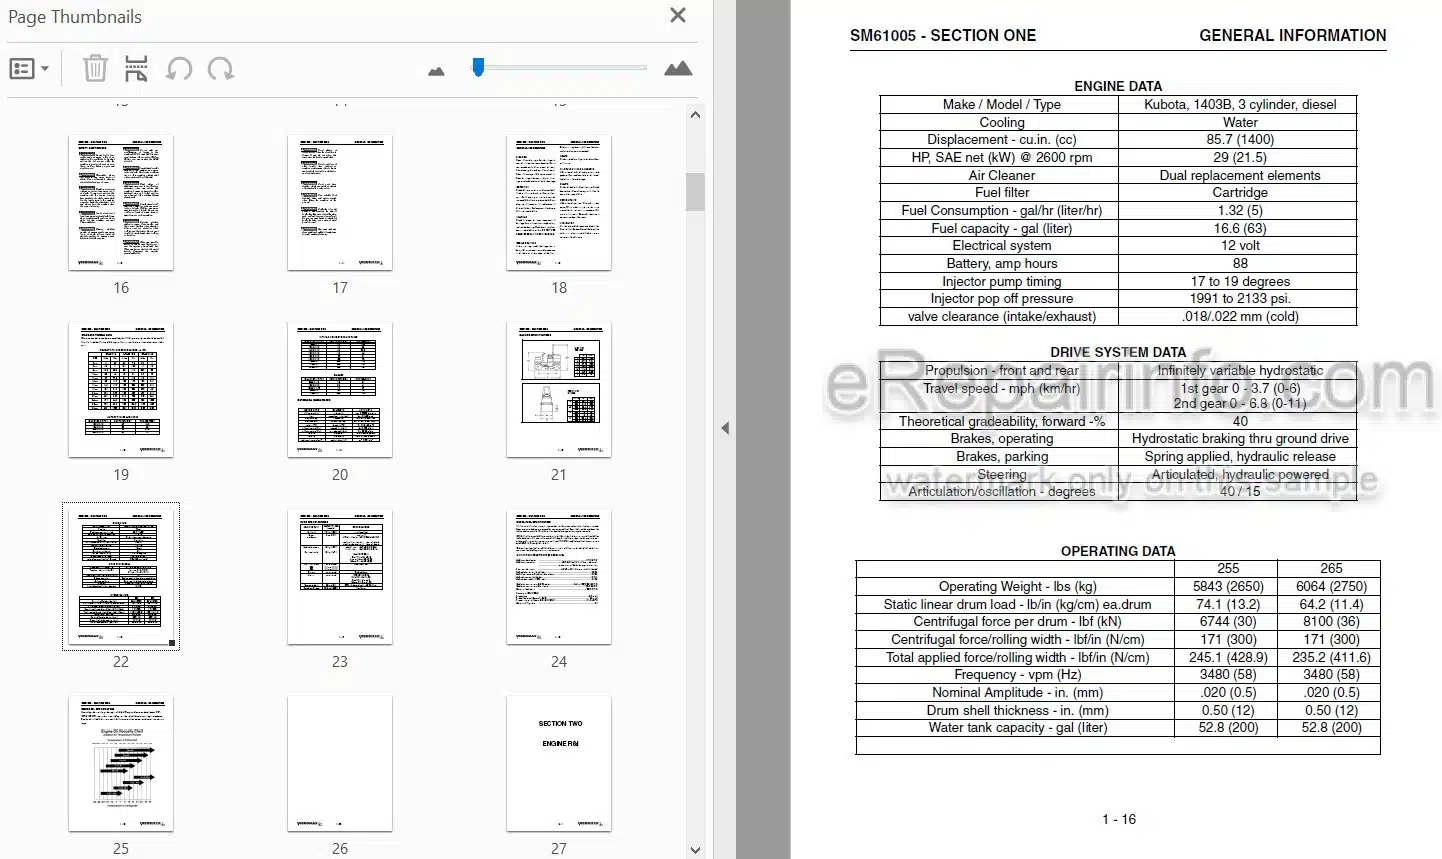
Task: Click Brakes, parking row label
Action: point(1002,457)
